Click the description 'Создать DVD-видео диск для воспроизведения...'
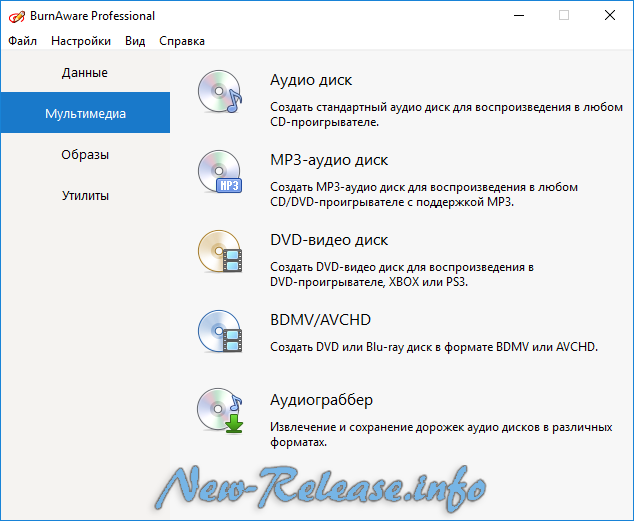 tap(402, 274)
